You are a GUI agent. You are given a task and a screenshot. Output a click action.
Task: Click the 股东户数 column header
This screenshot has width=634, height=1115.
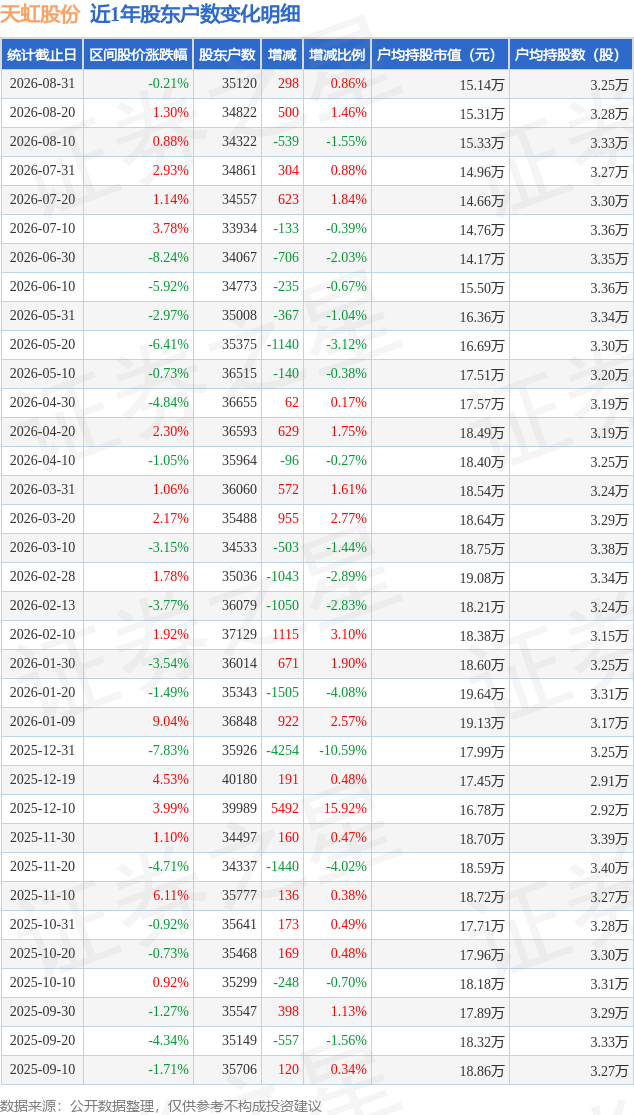click(x=227, y=55)
